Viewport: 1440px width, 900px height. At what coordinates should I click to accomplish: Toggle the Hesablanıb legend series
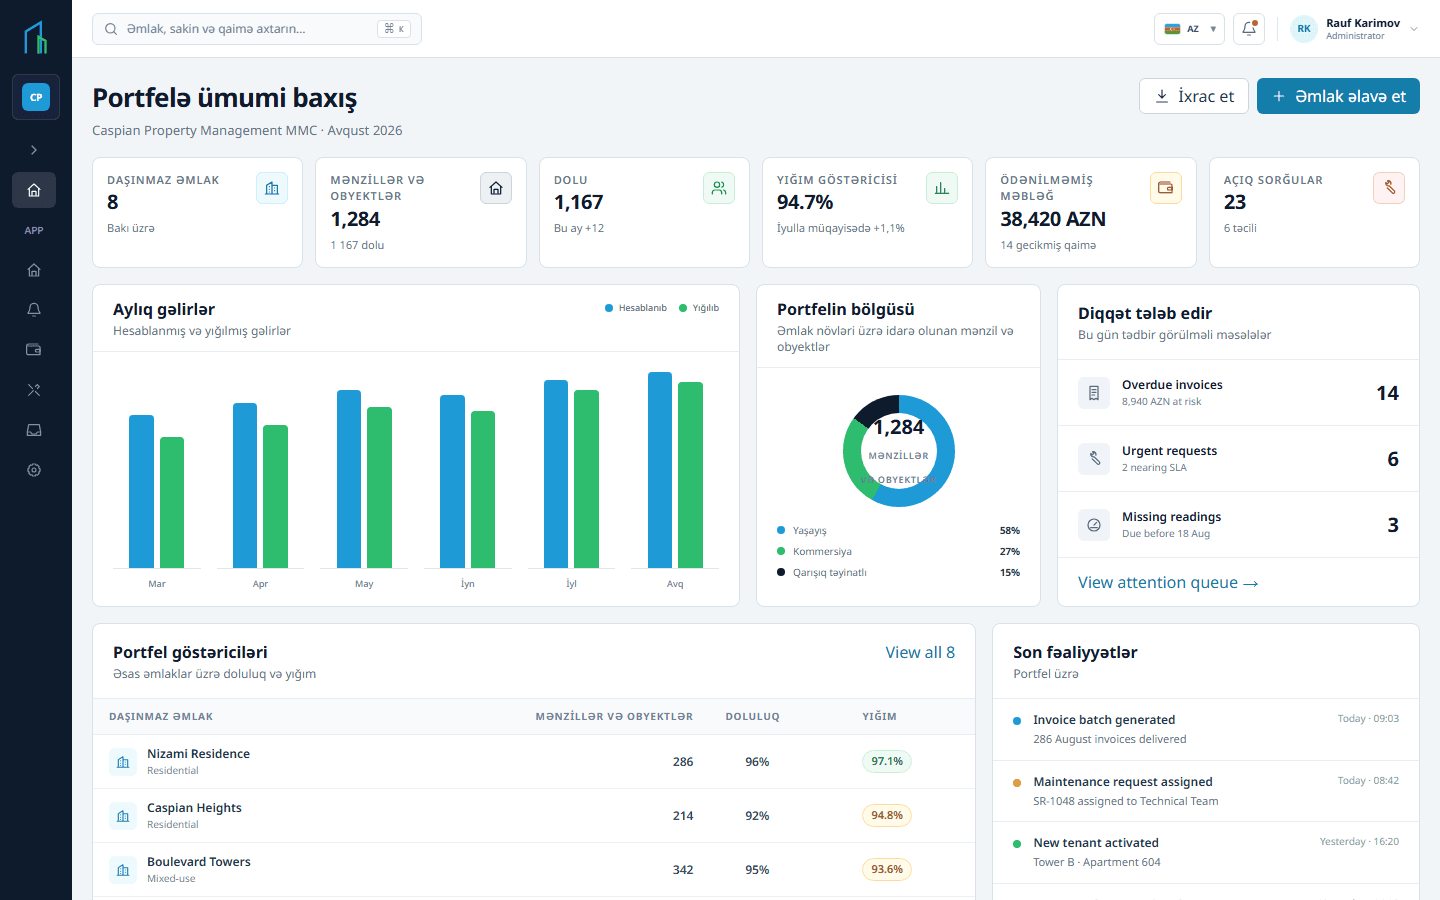(636, 308)
